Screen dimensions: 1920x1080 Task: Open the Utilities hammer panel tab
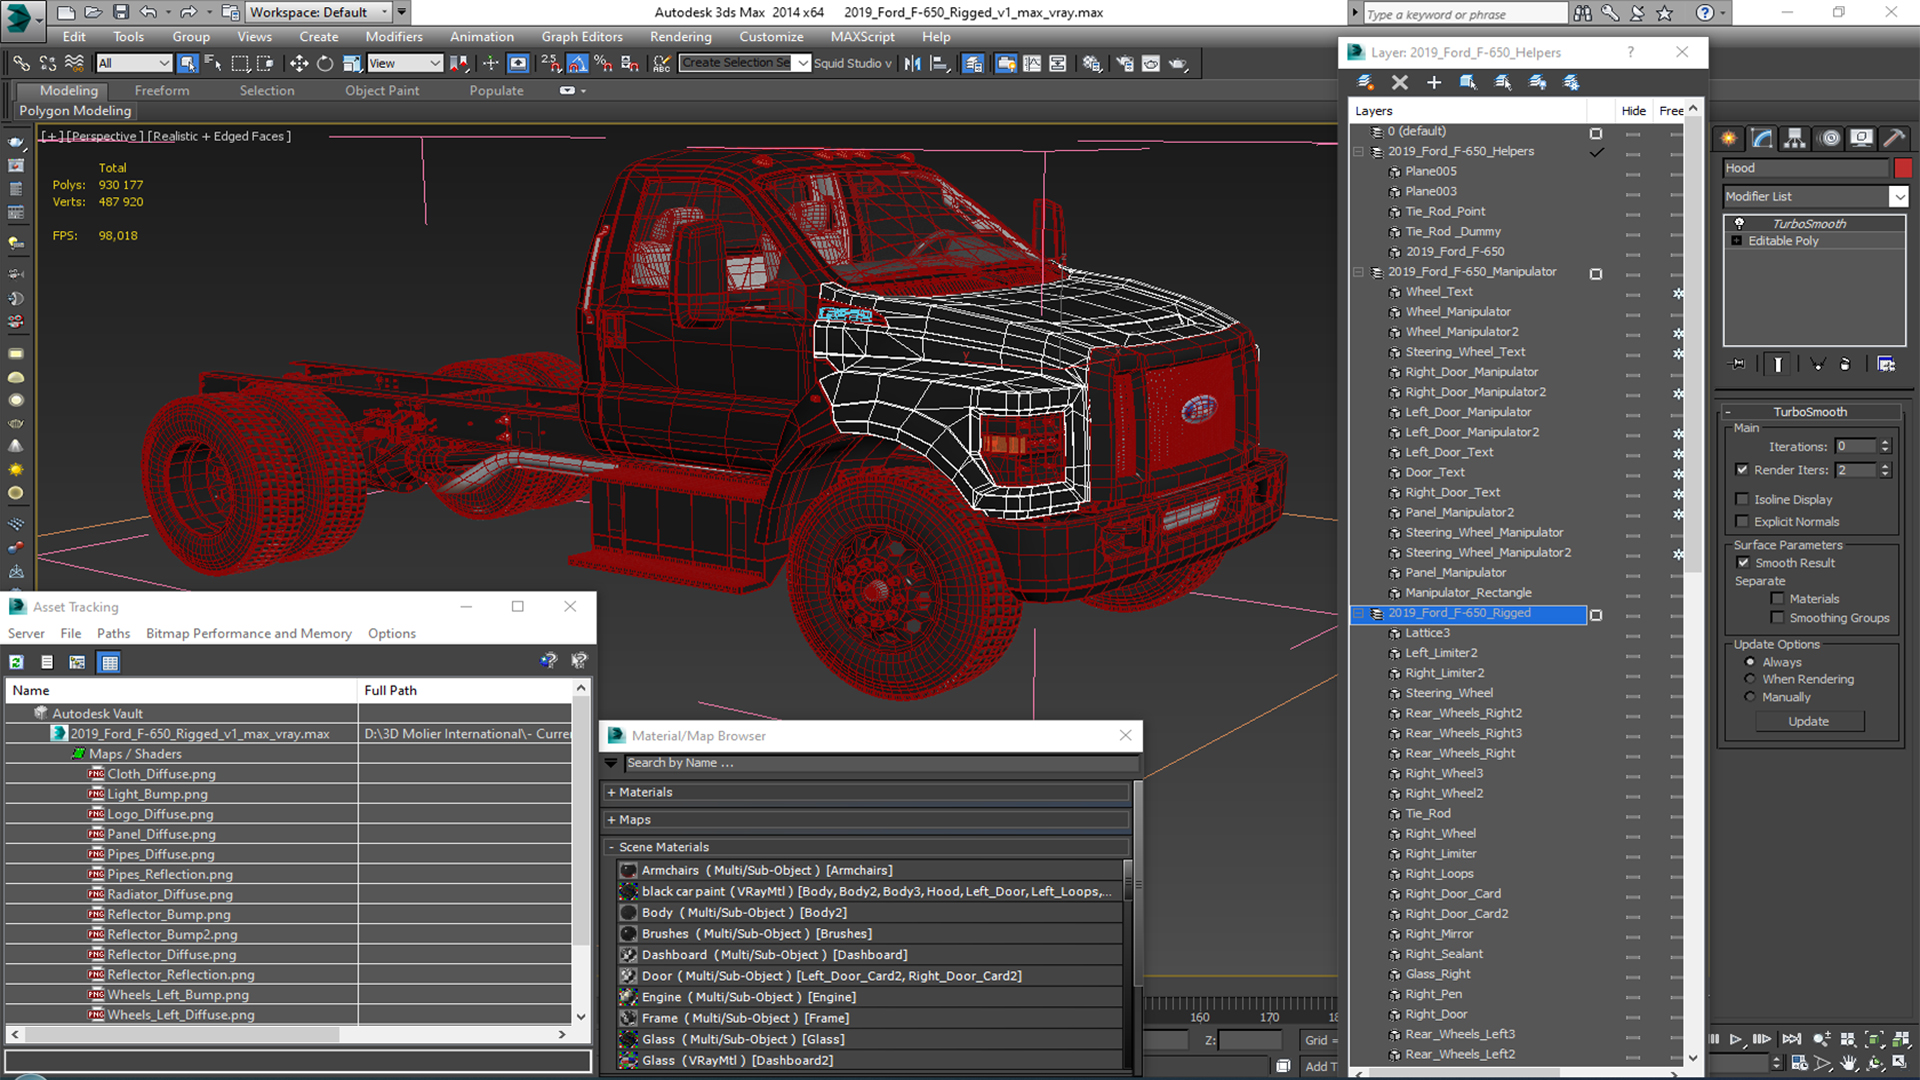click(x=1893, y=138)
